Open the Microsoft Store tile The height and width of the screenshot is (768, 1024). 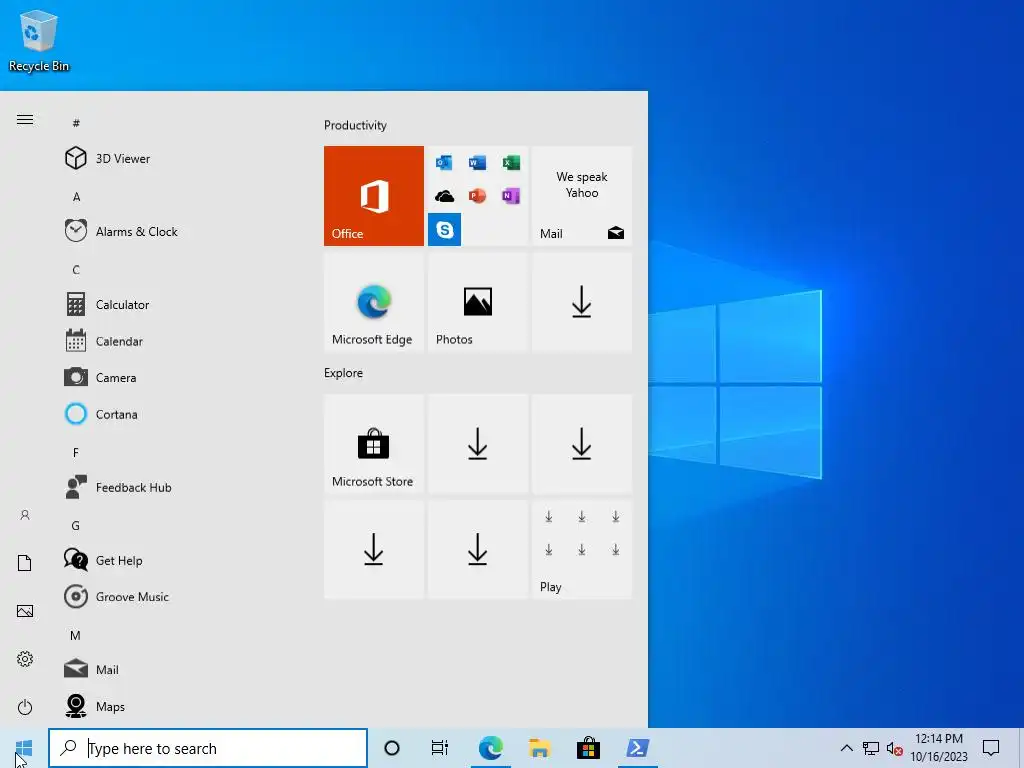pyautogui.click(x=374, y=444)
